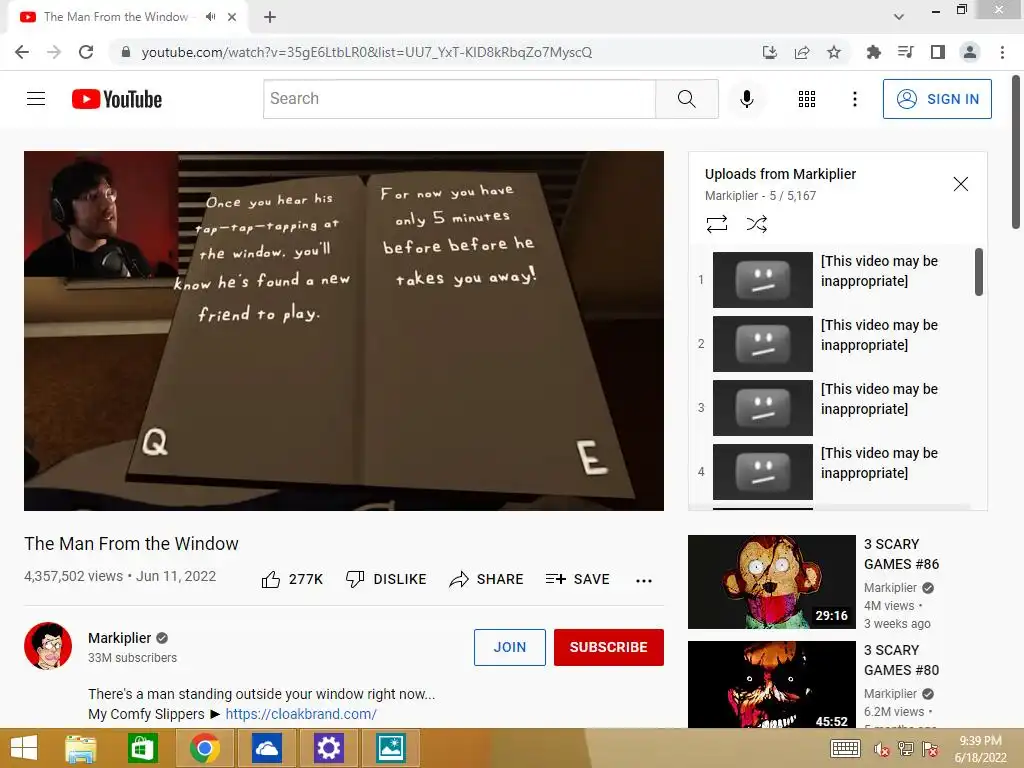Select playlist item number 3 thumbnail
This screenshot has width=1024, height=768.
click(762, 408)
